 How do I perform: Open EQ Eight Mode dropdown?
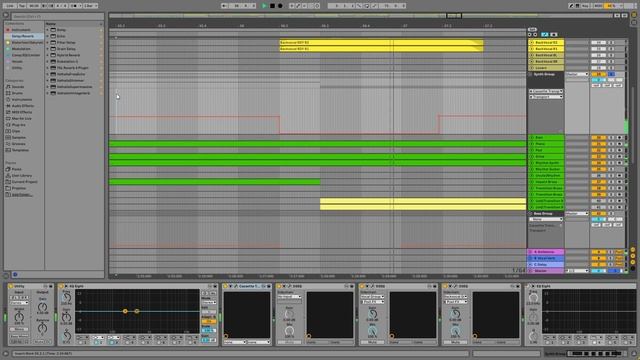(209, 302)
